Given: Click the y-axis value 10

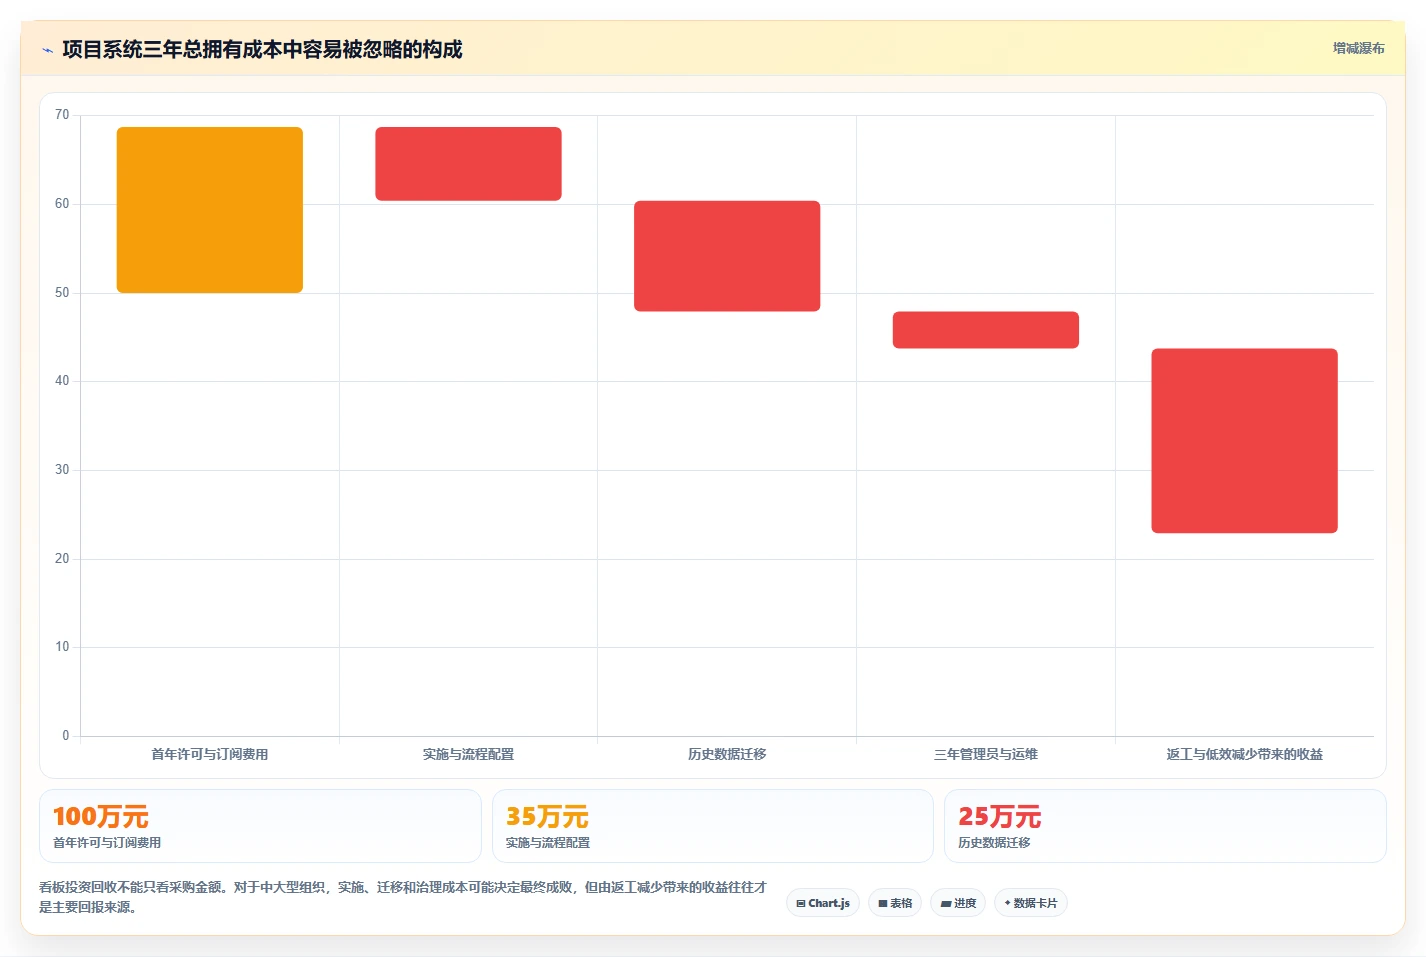Looking at the screenshot, I should 62,647.
